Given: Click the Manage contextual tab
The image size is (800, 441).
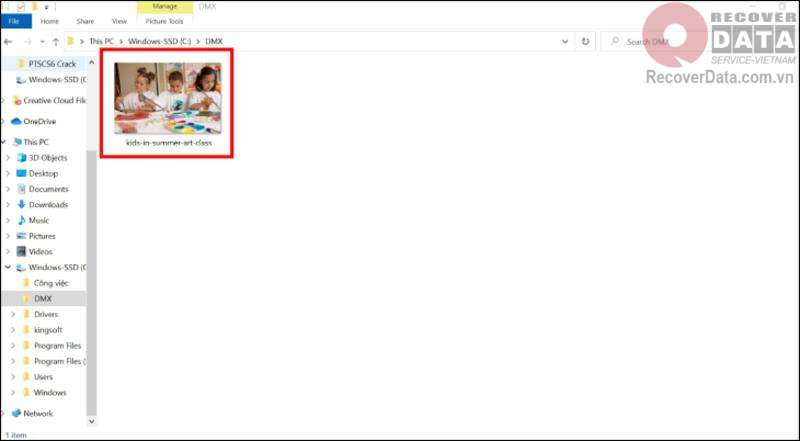Looking at the screenshot, I should pyautogui.click(x=165, y=7).
